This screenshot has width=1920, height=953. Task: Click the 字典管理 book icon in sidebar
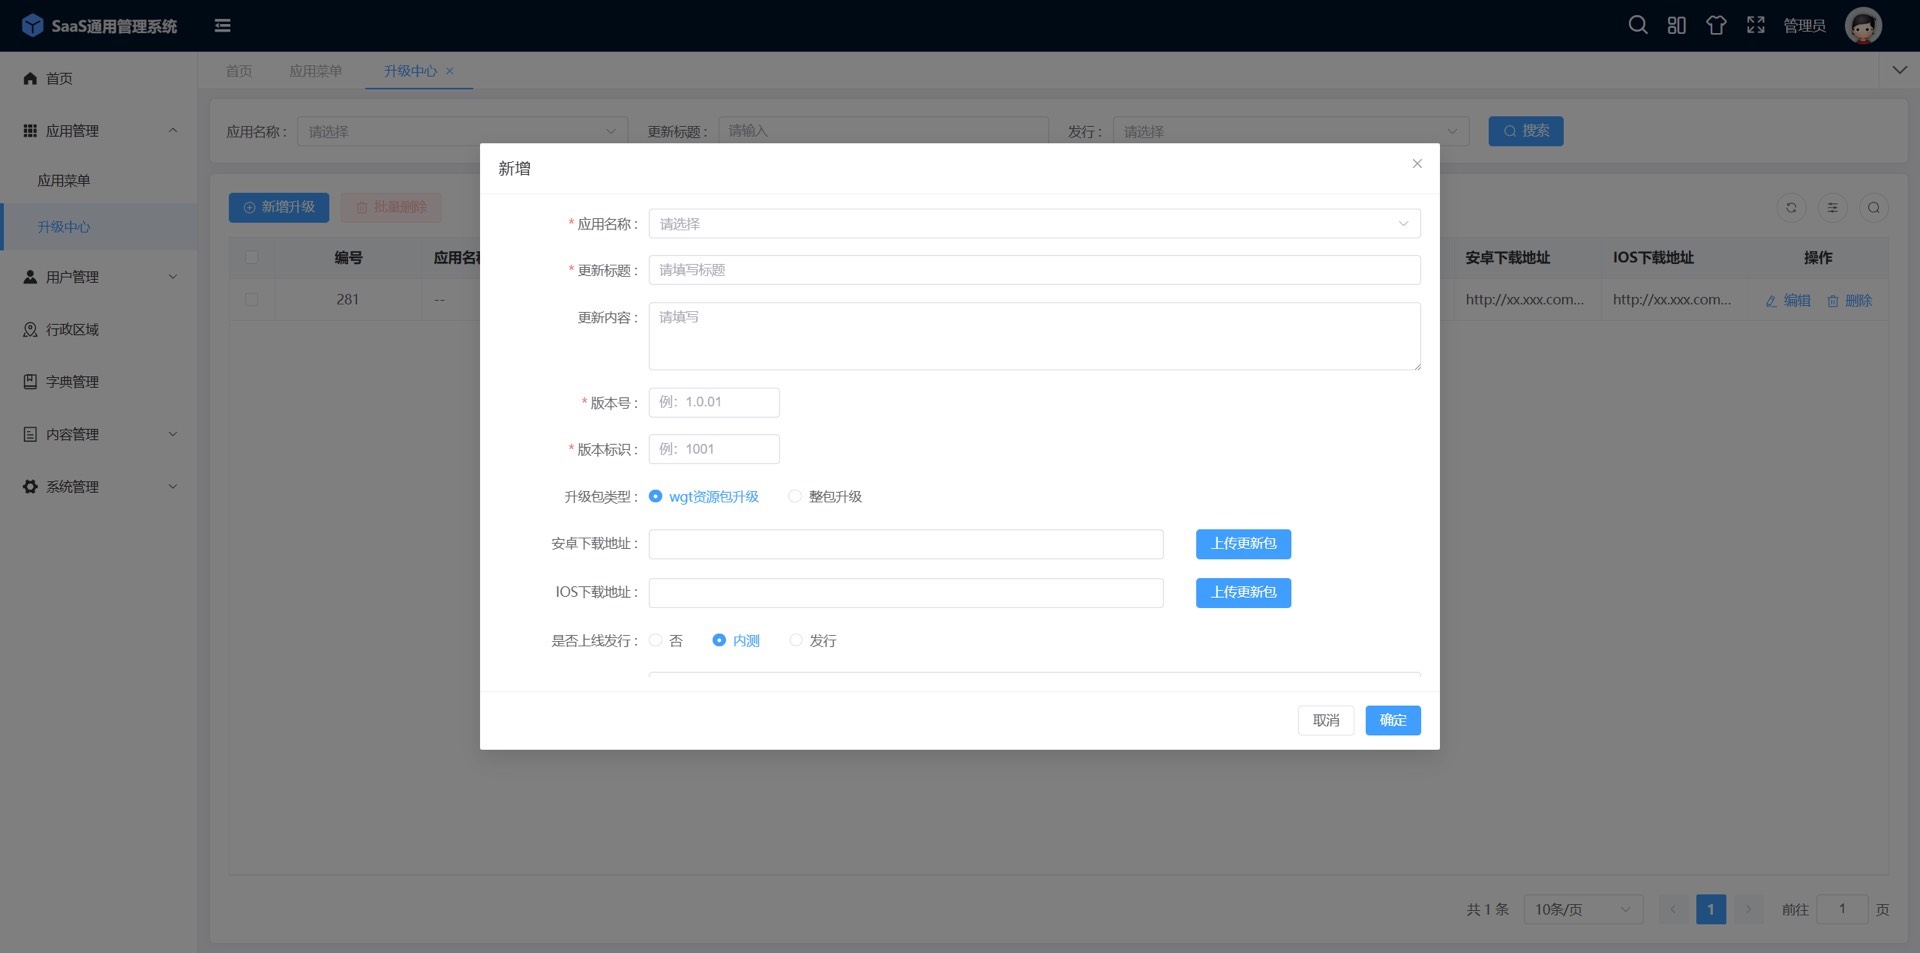(30, 382)
